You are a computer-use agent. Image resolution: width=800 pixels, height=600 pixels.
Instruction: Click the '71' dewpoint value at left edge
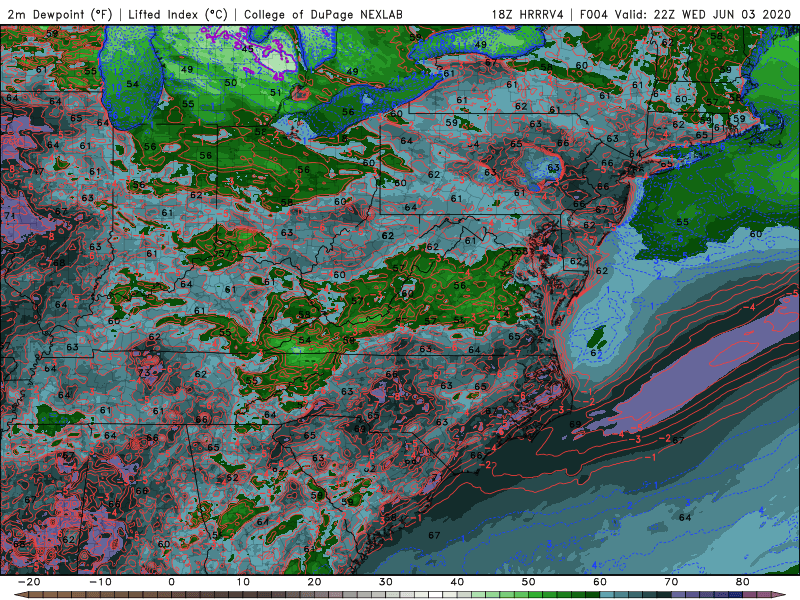tap(9, 216)
